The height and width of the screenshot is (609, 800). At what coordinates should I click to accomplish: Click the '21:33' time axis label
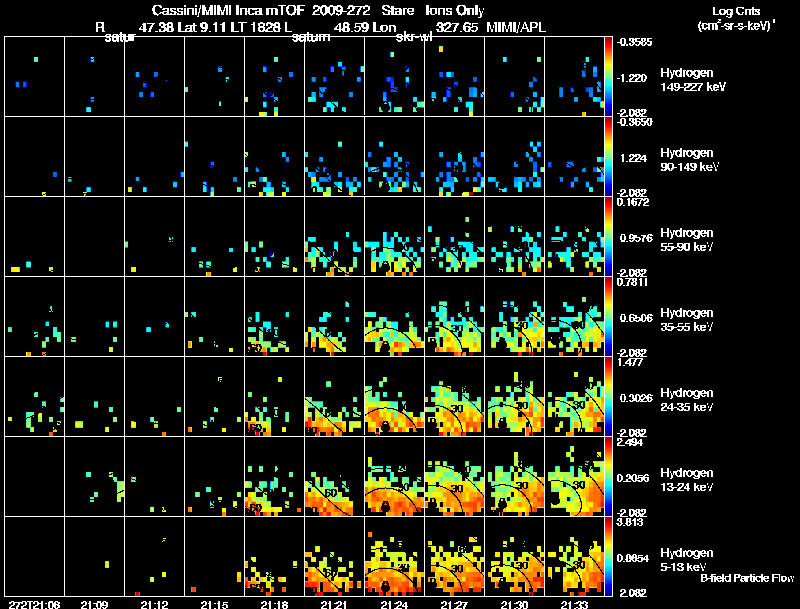[574, 604]
